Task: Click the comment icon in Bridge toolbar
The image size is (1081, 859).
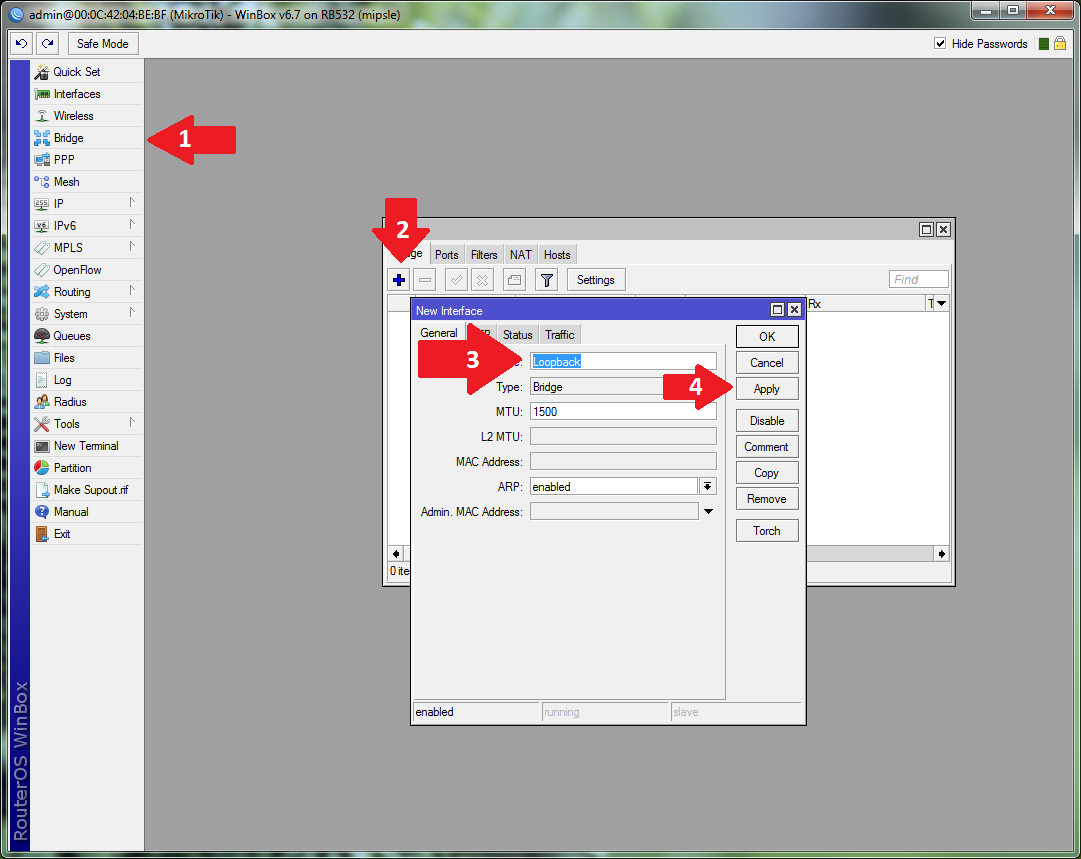Action: tap(514, 280)
